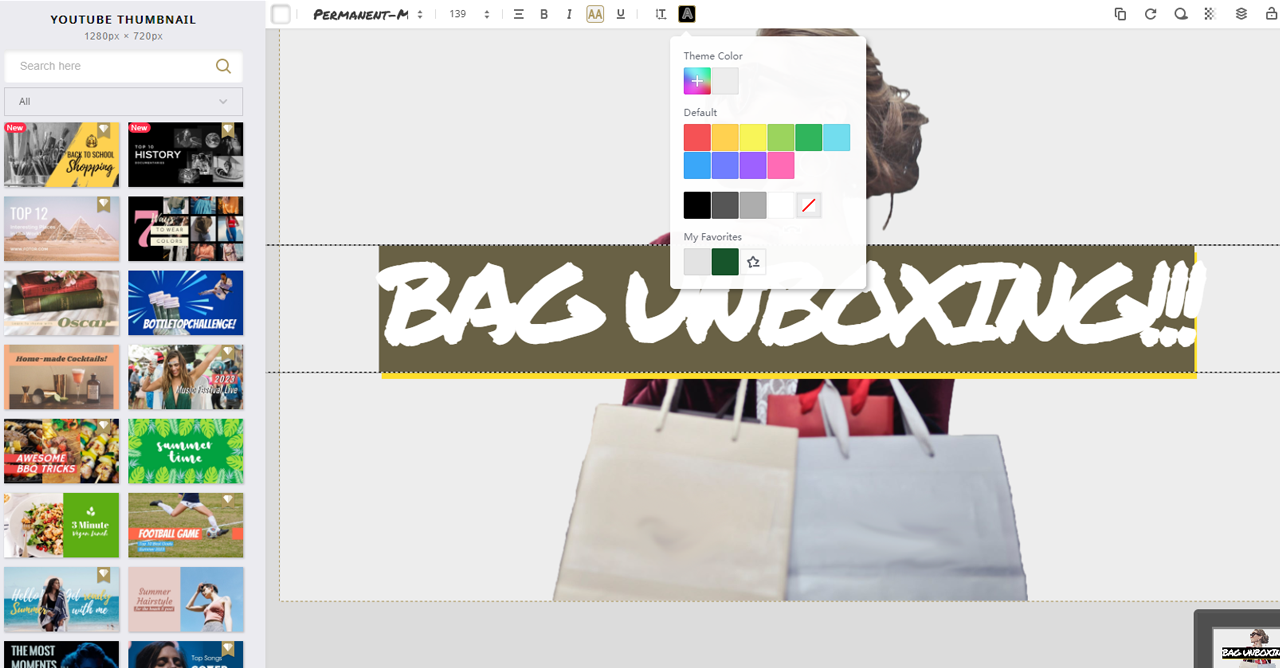
Task: Choose the Summer Hairstyle template
Action: click(186, 599)
